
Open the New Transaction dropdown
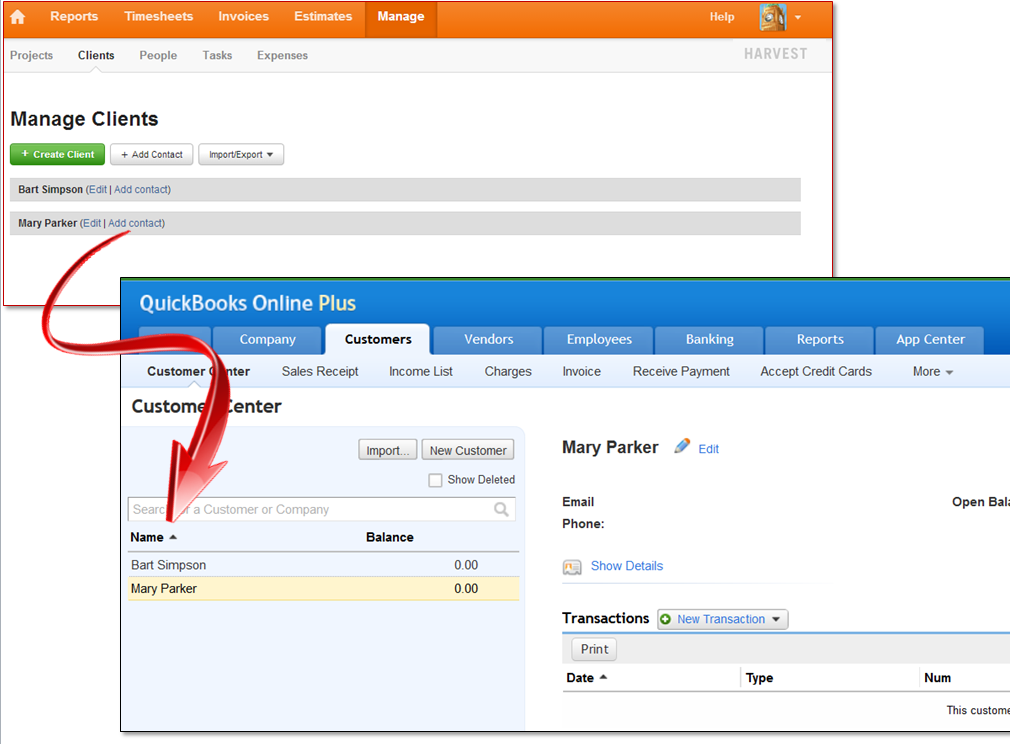pyautogui.click(x=723, y=619)
